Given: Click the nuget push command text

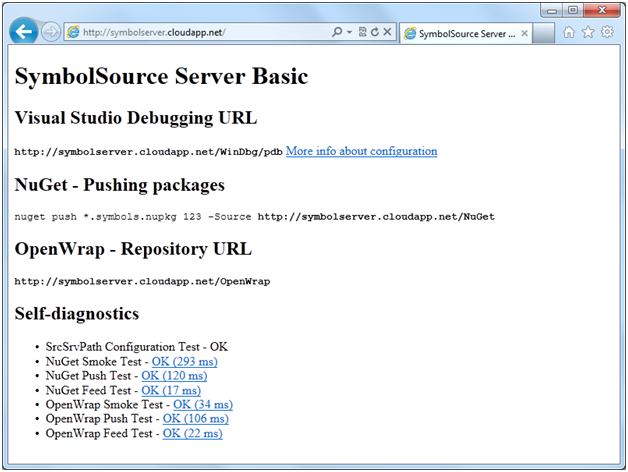Looking at the screenshot, I should [x=255, y=217].
